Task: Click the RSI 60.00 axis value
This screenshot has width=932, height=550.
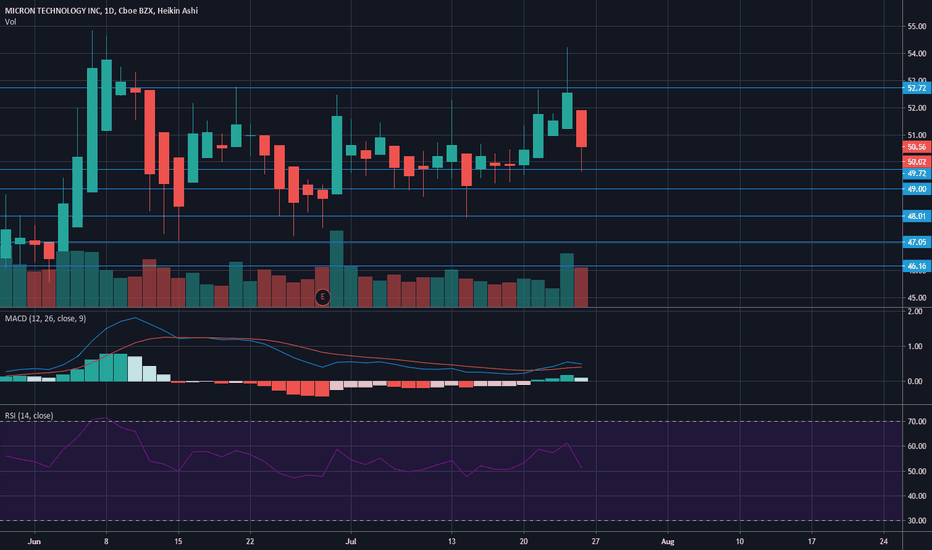Action: click(x=917, y=446)
